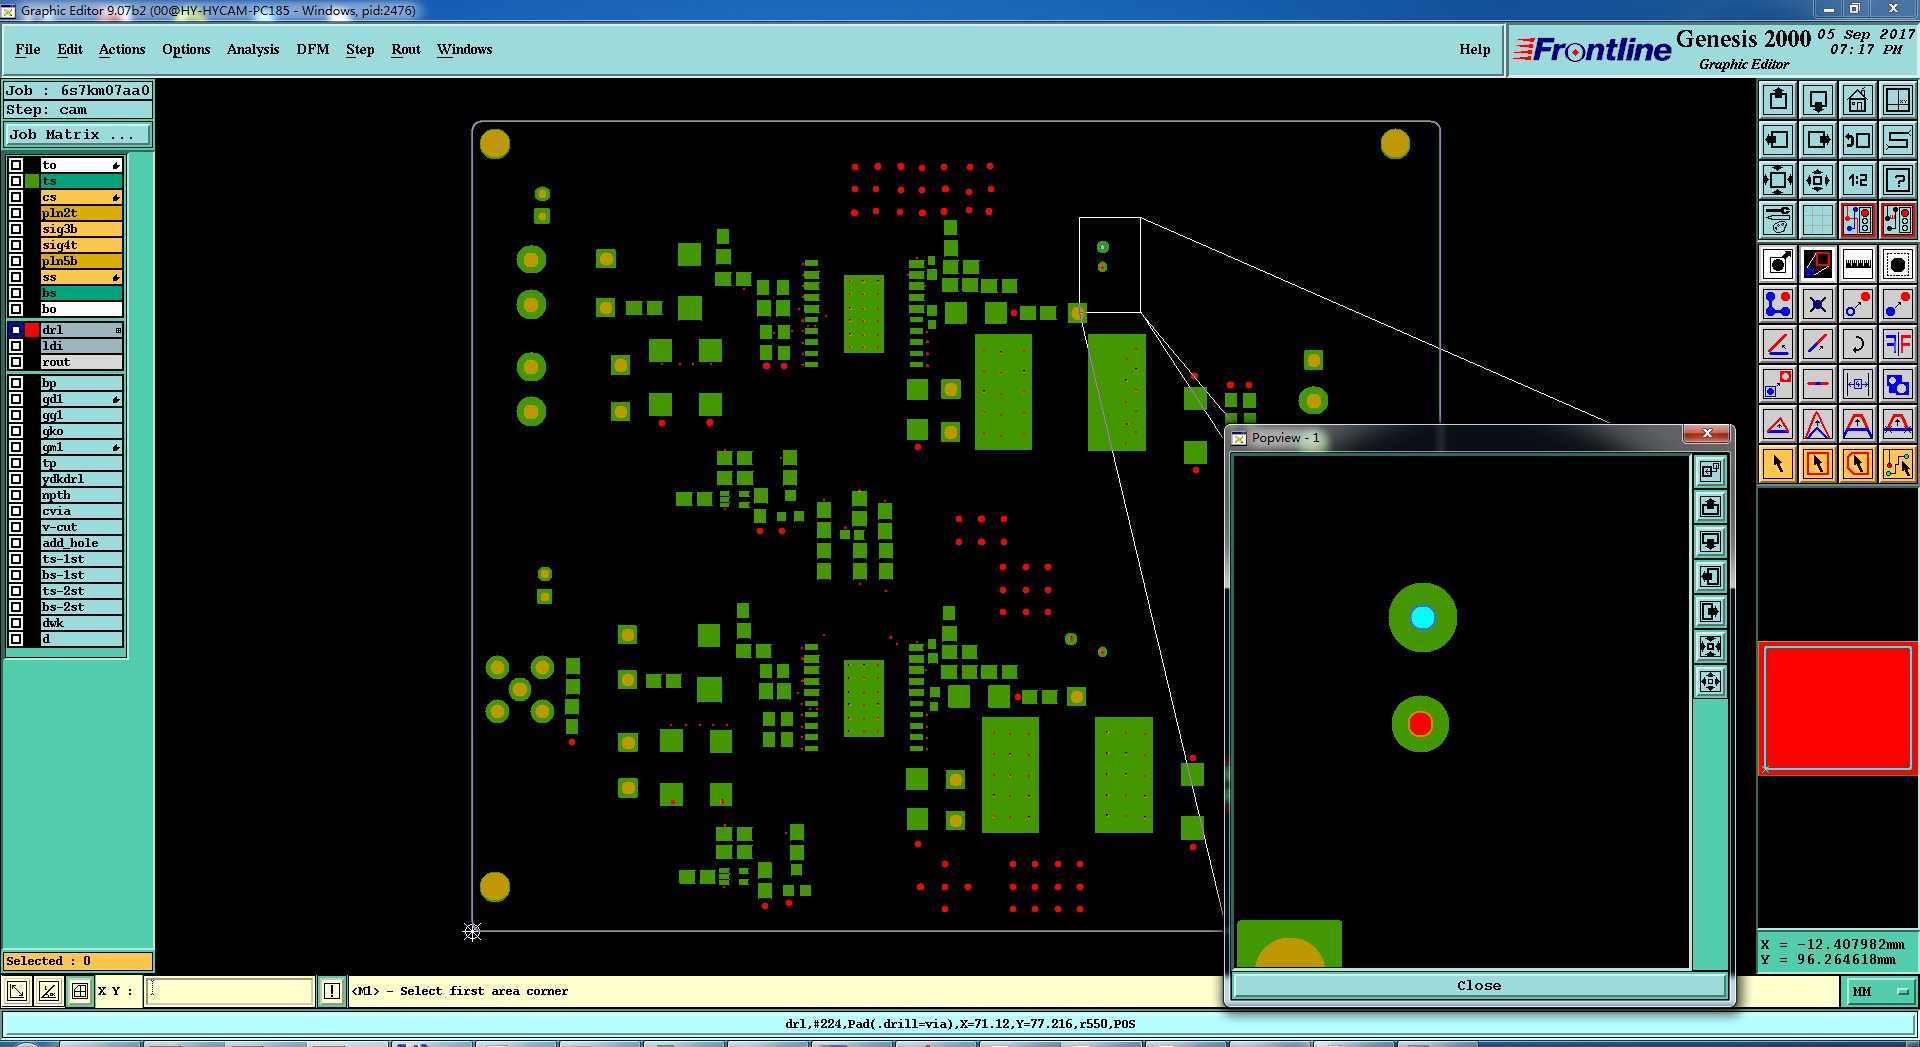Click the home view icon
The width and height of the screenshot is (1920, 1047).
[x=1858, y=100]
